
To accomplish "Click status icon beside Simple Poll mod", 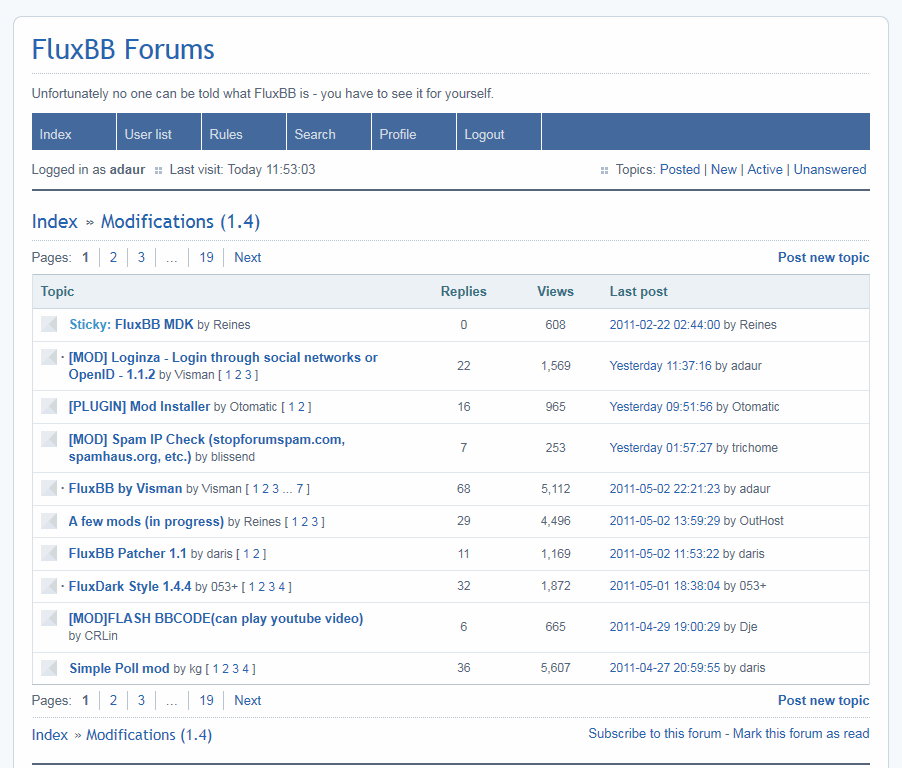I will point(49,668).
